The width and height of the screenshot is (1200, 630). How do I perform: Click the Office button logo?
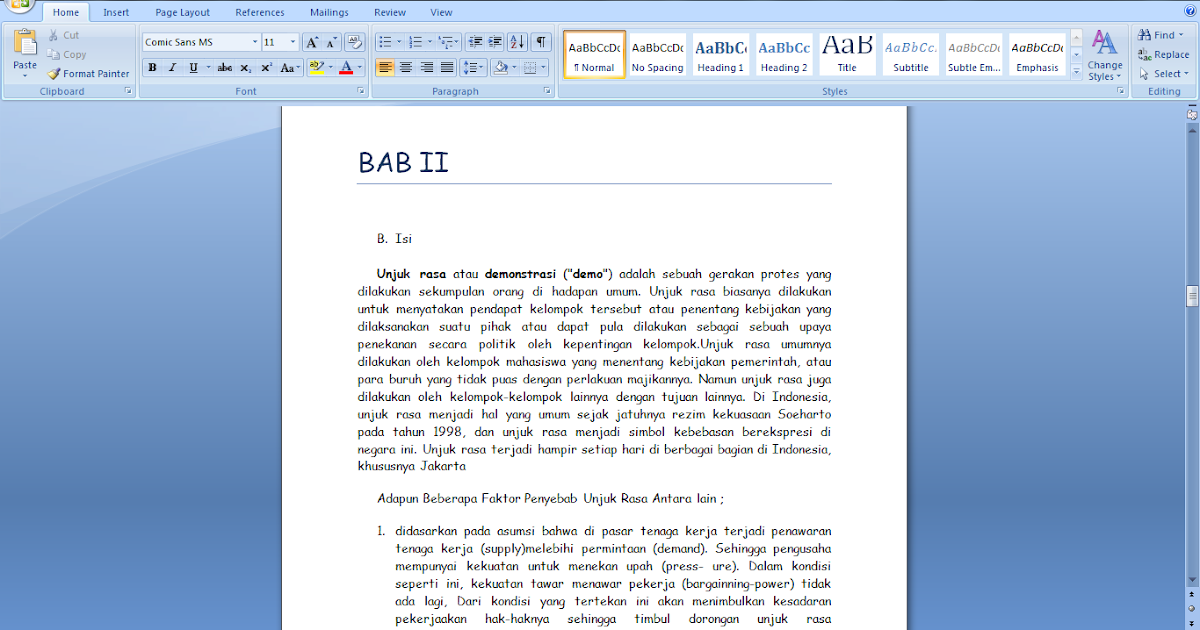[x=20, y=5]
